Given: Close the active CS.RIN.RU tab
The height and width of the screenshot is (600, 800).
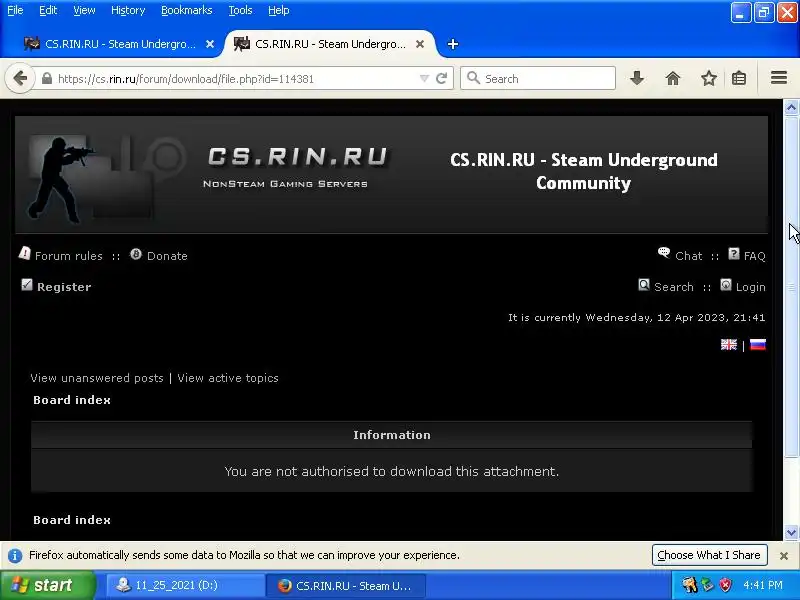Looking at the screenshot, I should pos(420,44).
